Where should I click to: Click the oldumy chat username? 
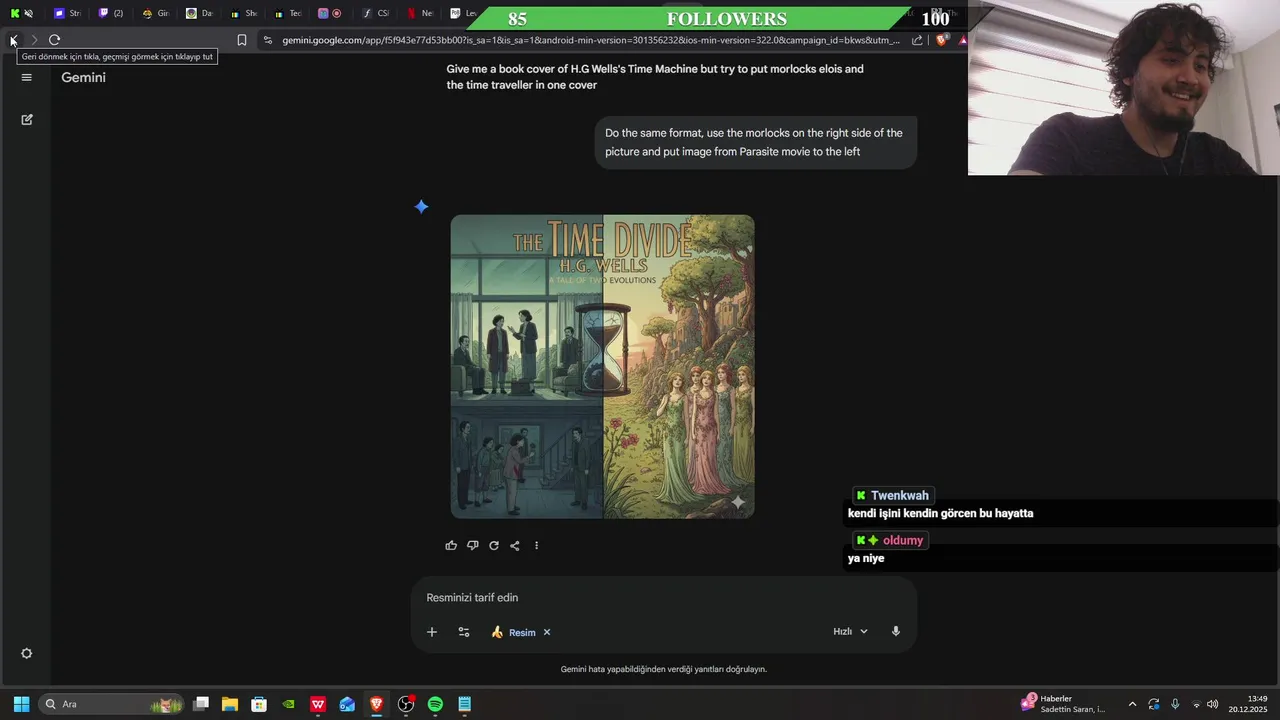(x=903, y=541)
